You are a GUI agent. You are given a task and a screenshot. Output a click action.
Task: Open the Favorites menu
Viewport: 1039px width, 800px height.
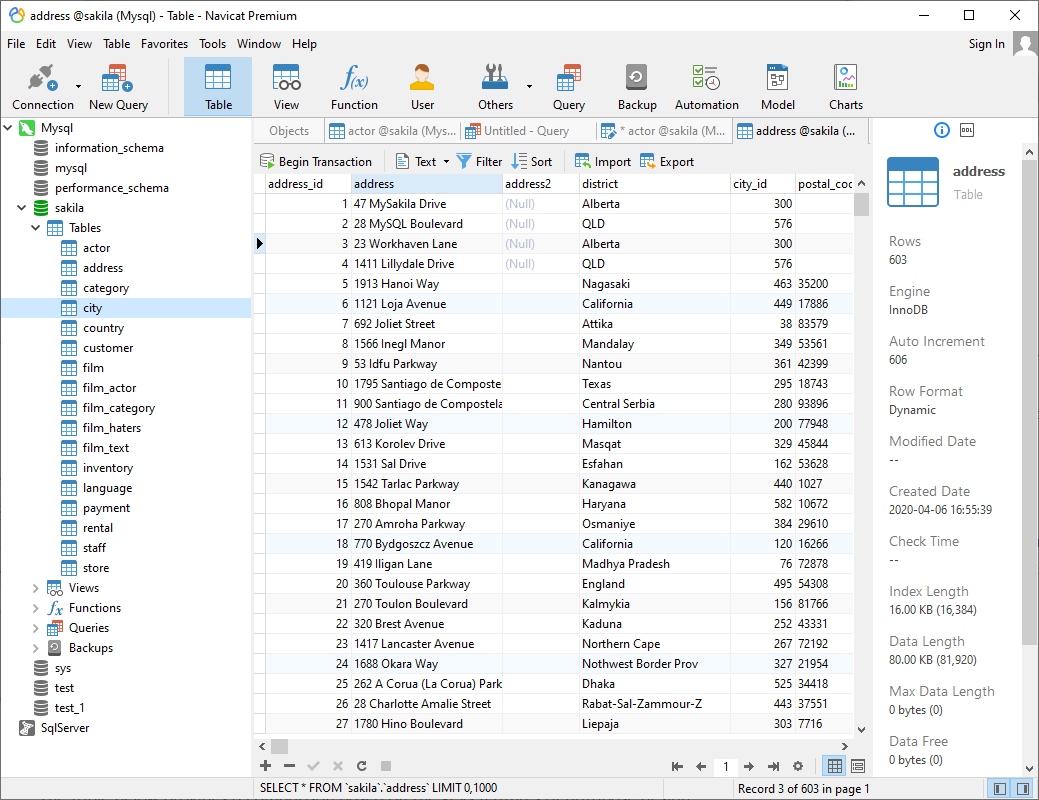164,44
